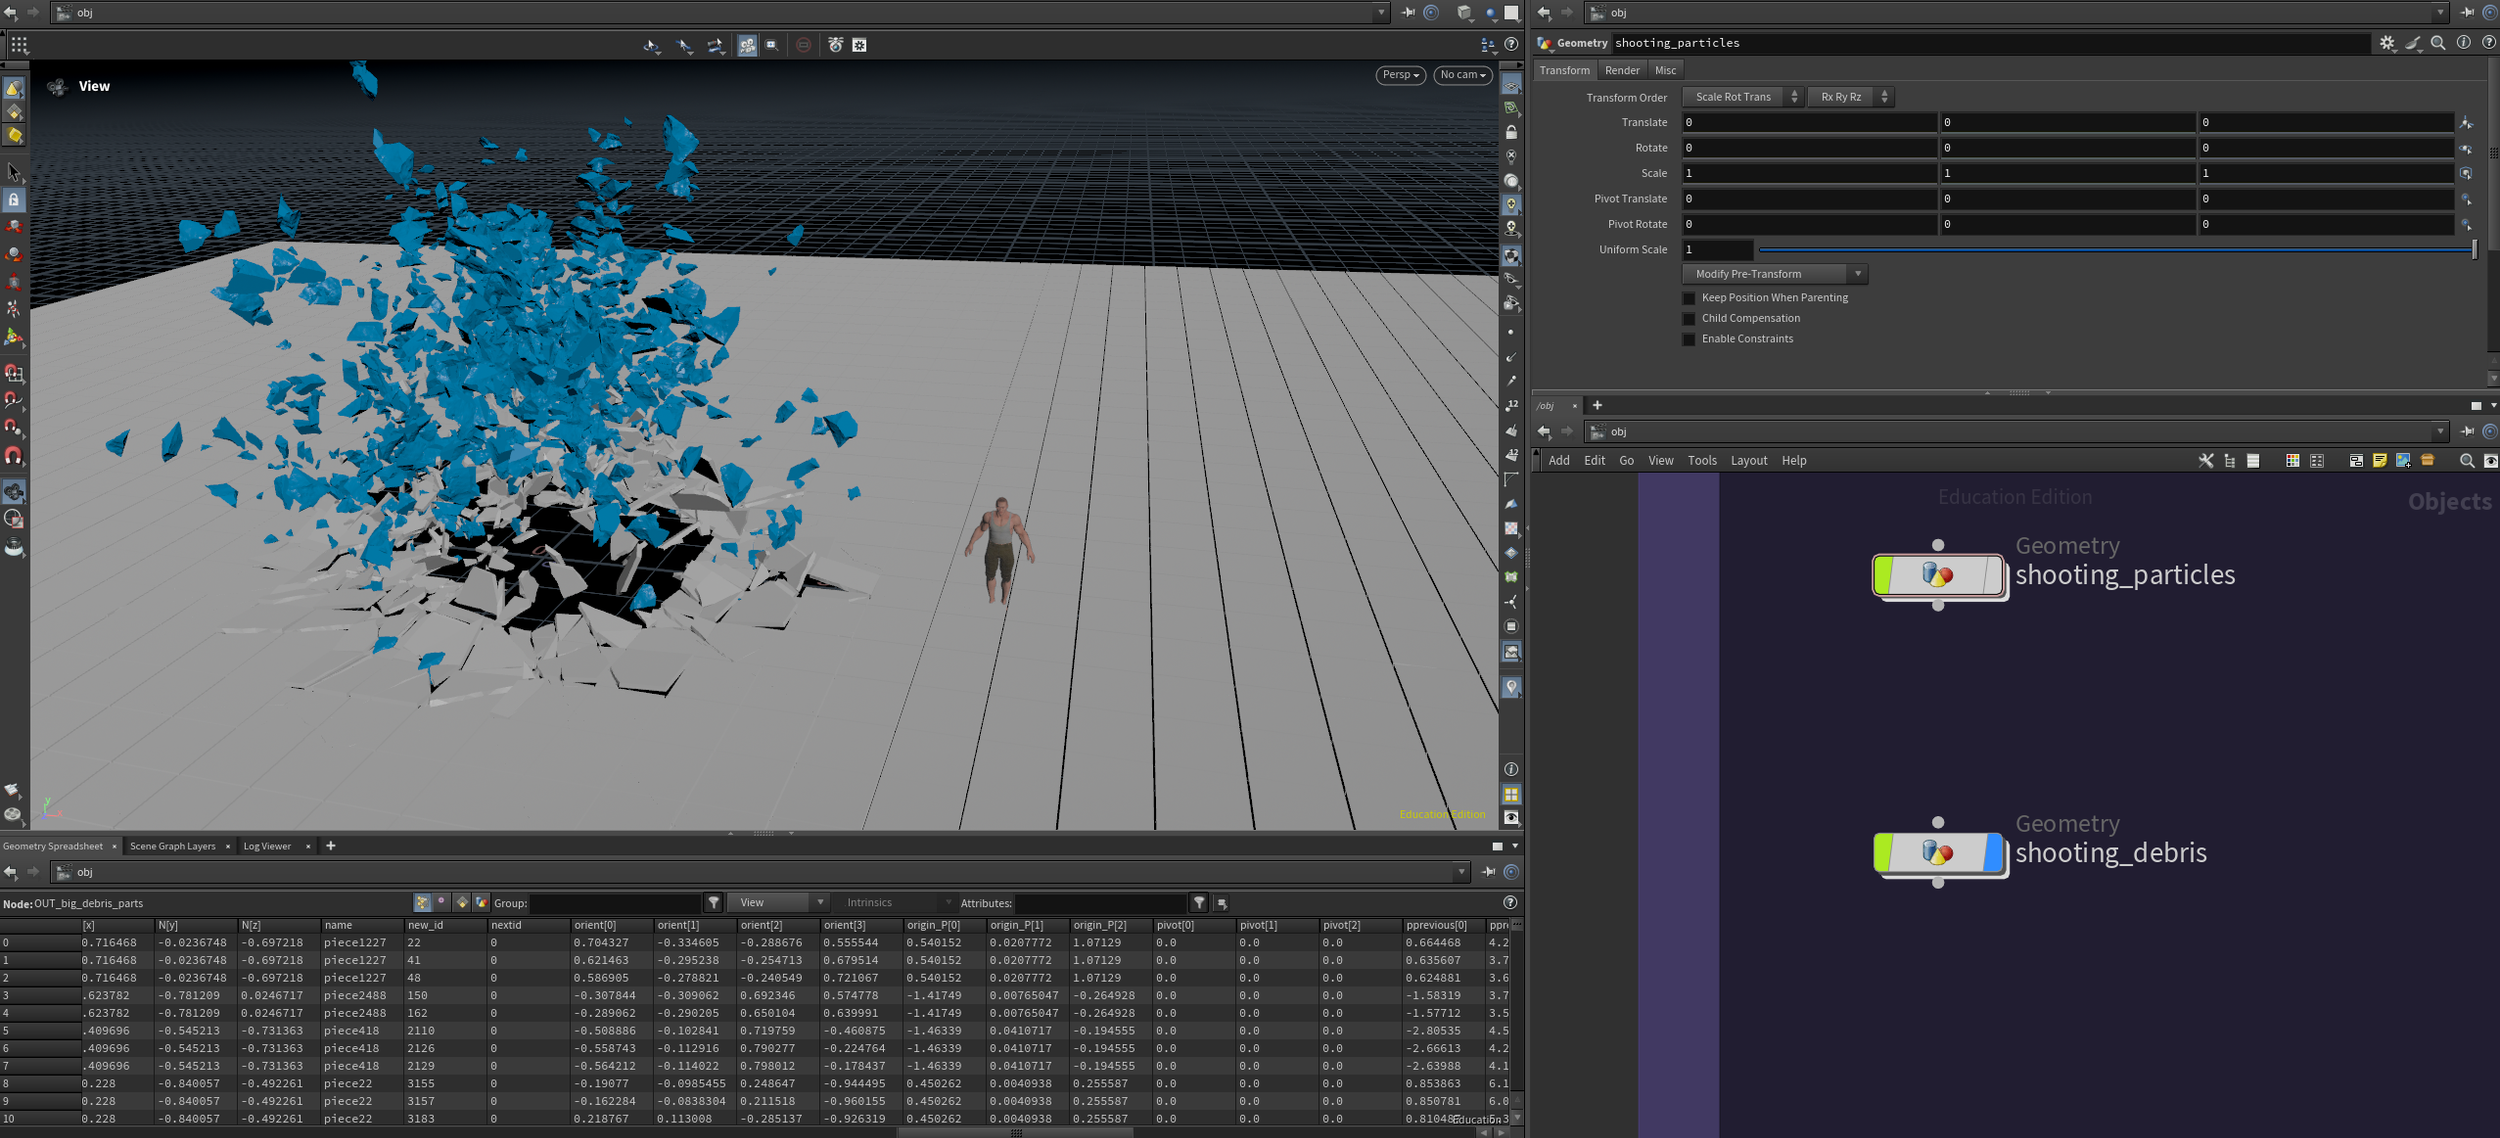
Task: Open the No cam menu button
Action: pyautogui.click(x=1463, y=75)
